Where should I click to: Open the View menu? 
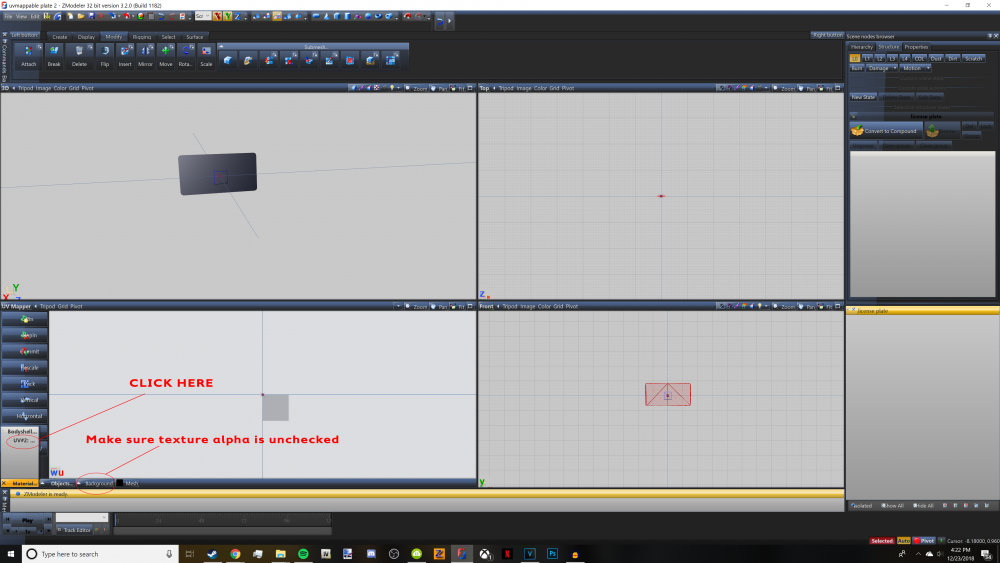pos(21,16)
